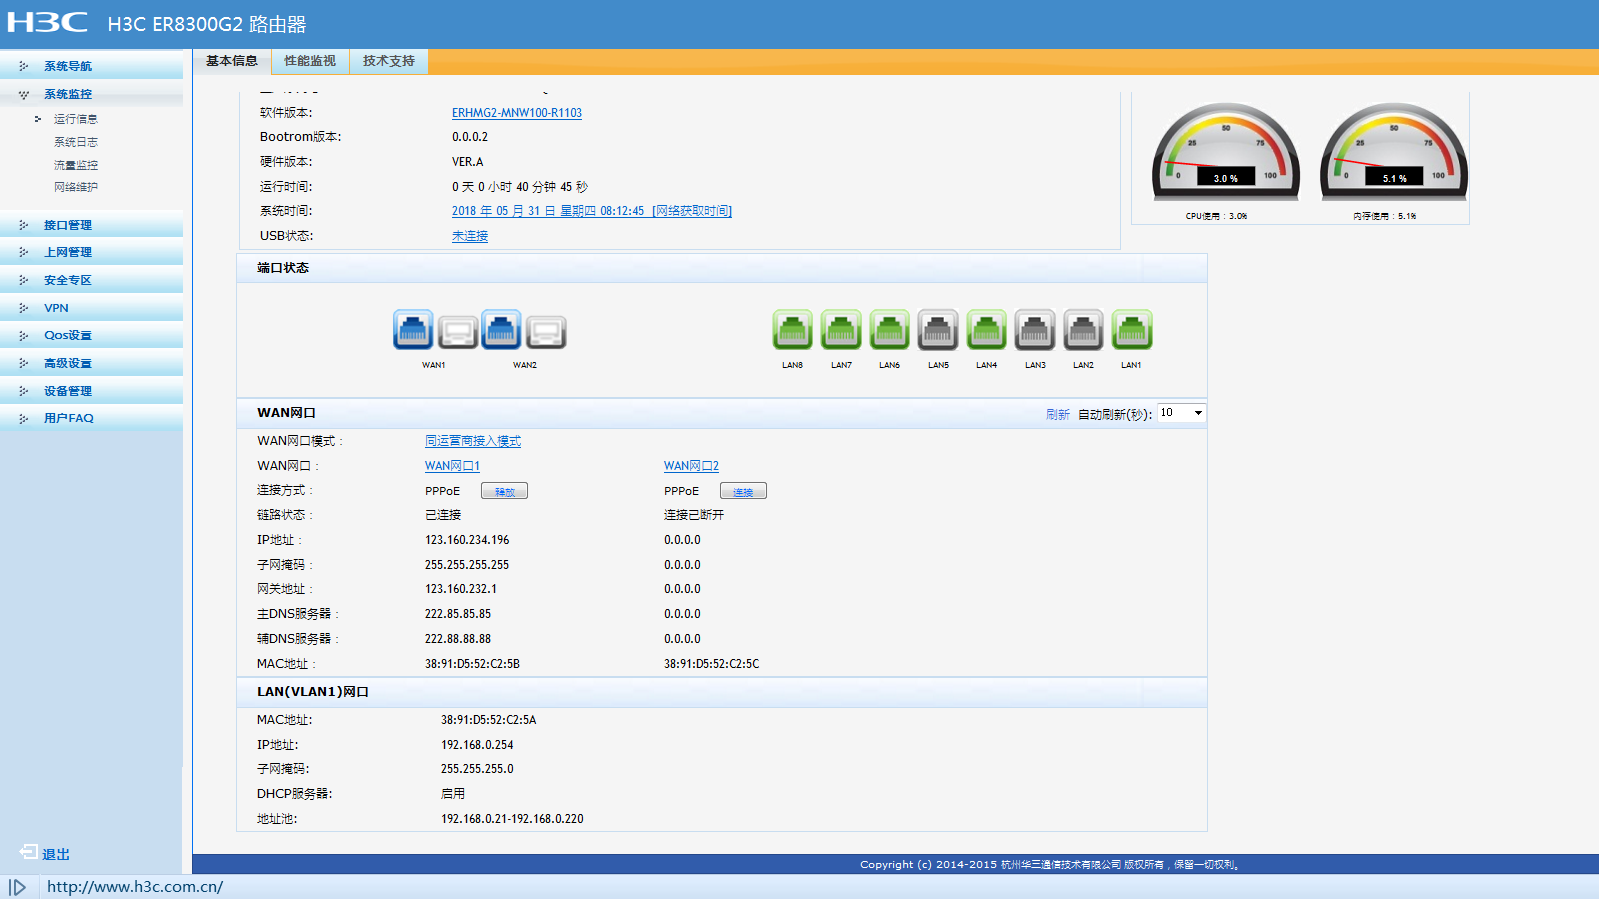Expand the 设备管理 sidebar section
Image resolution: width=1599 pixels, height=899 pixels.
tap(91, 391)
